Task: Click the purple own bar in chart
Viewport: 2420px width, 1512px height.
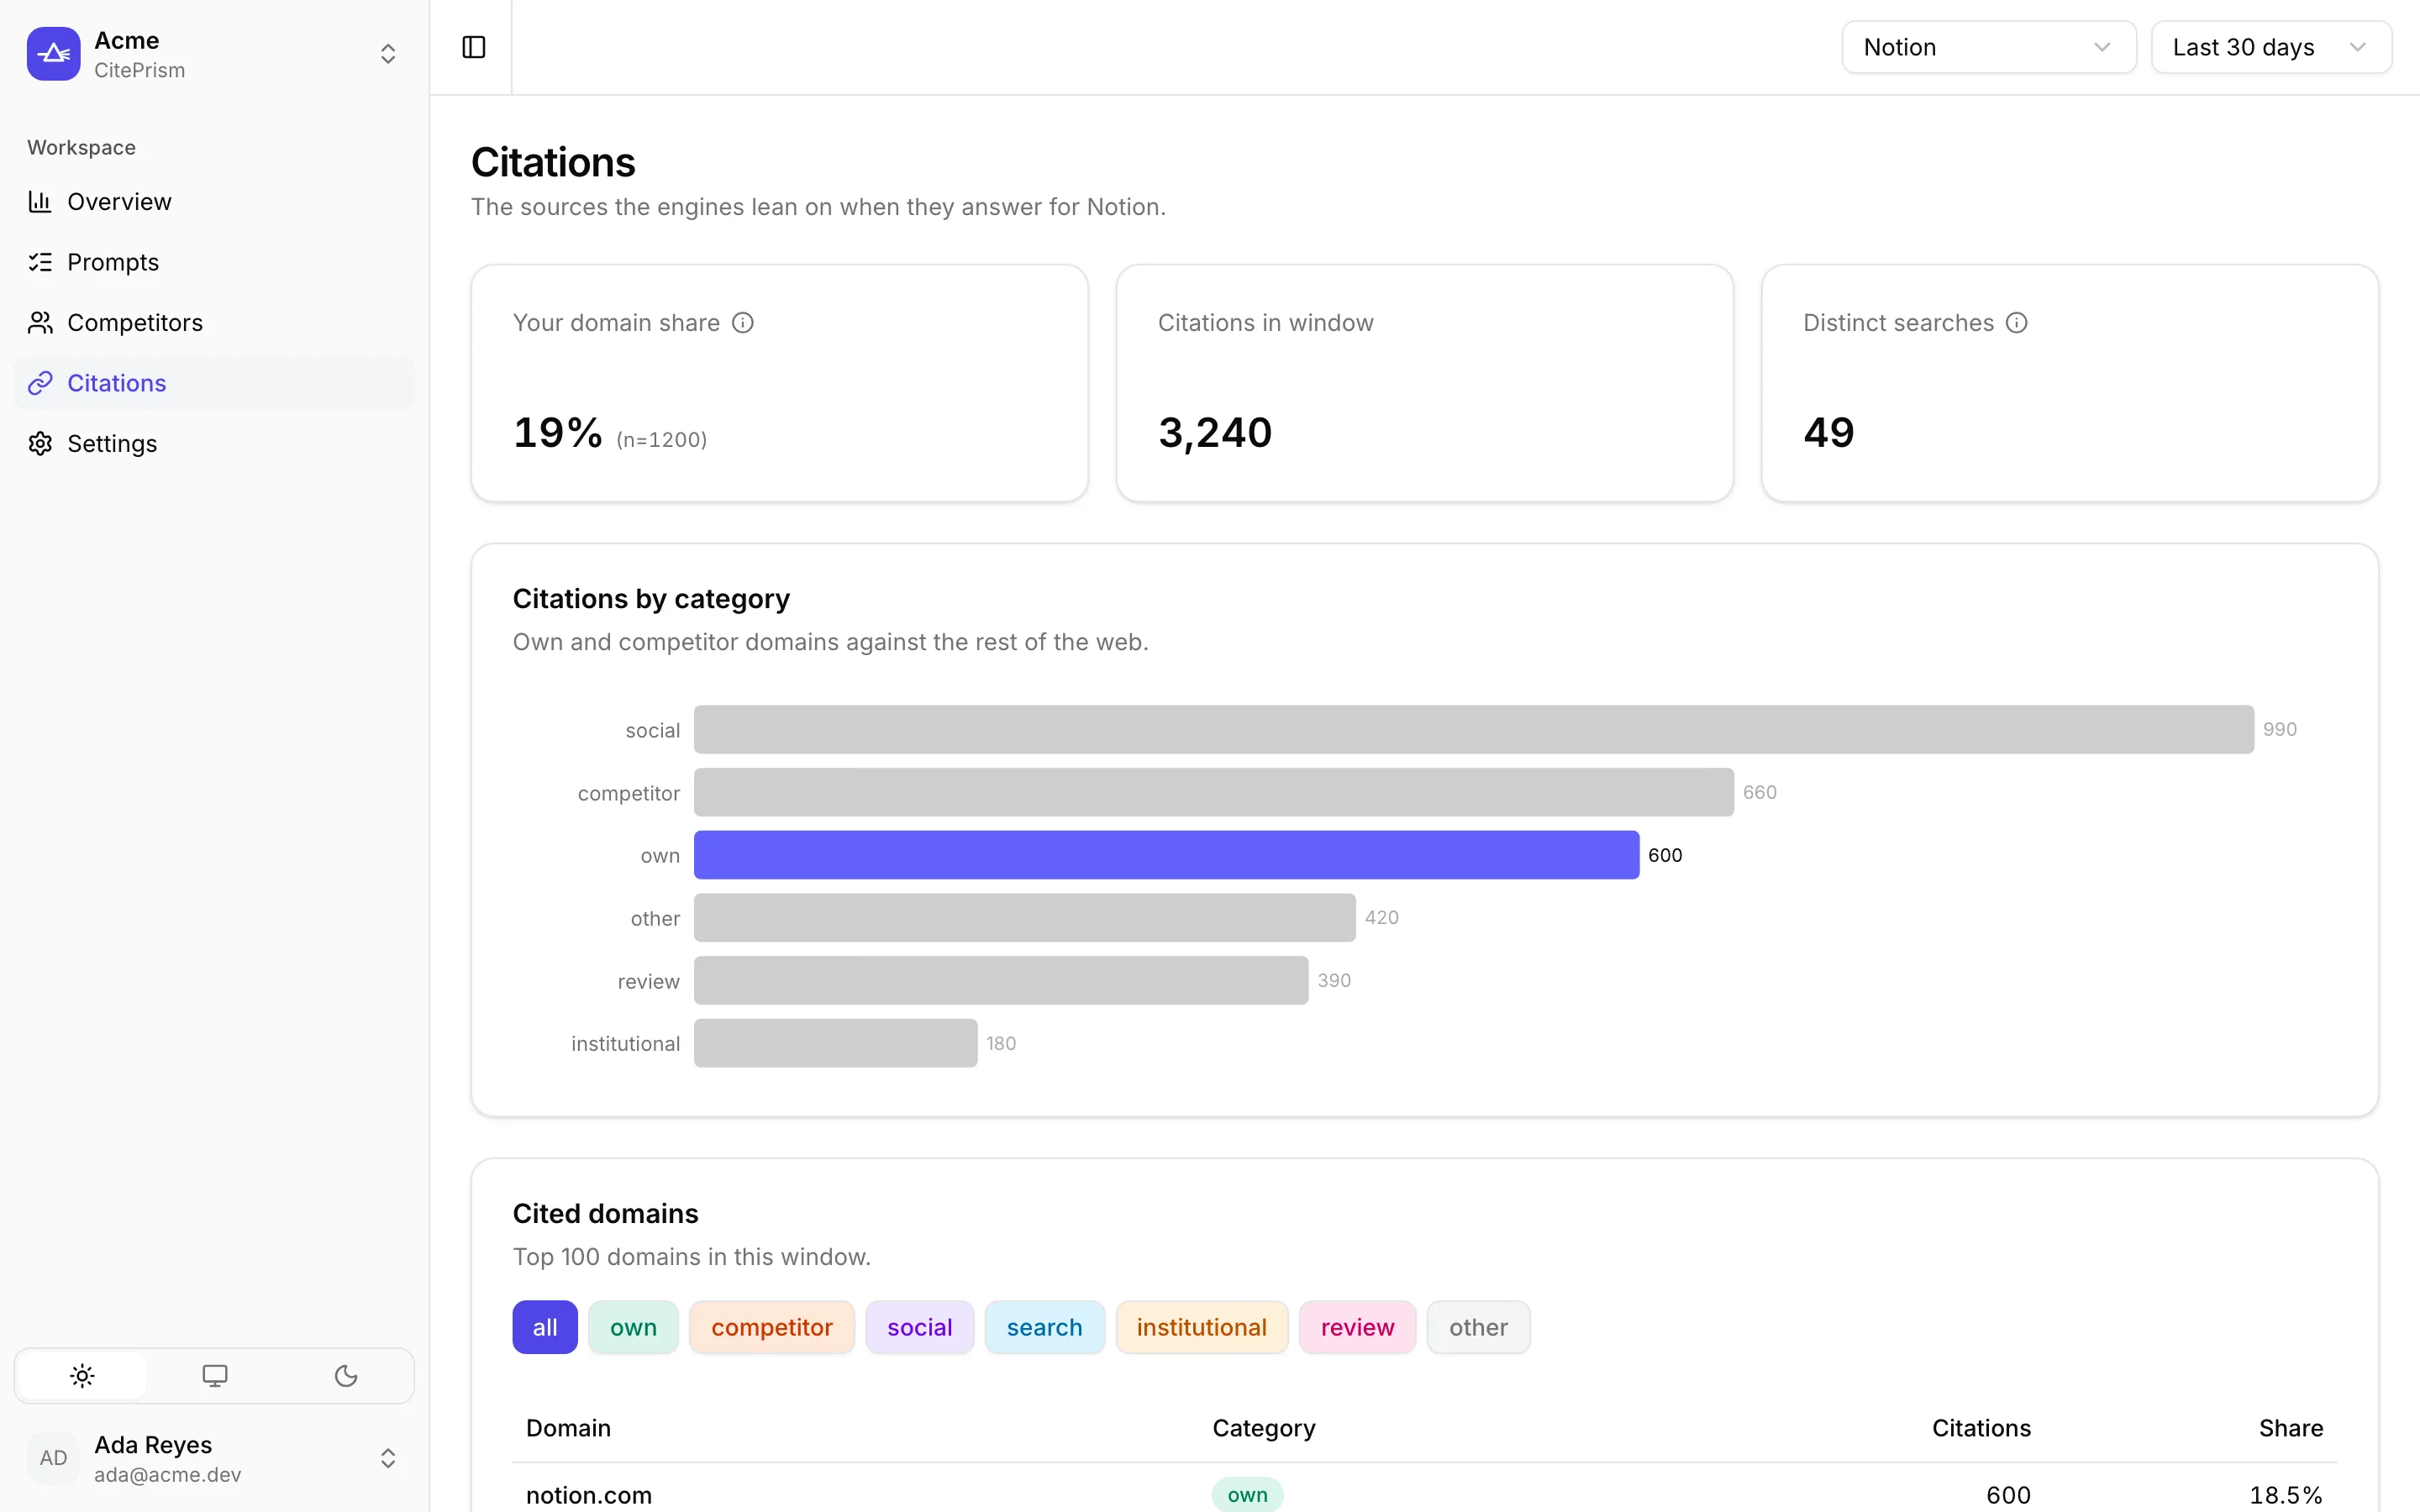Action: point(1167,855)
